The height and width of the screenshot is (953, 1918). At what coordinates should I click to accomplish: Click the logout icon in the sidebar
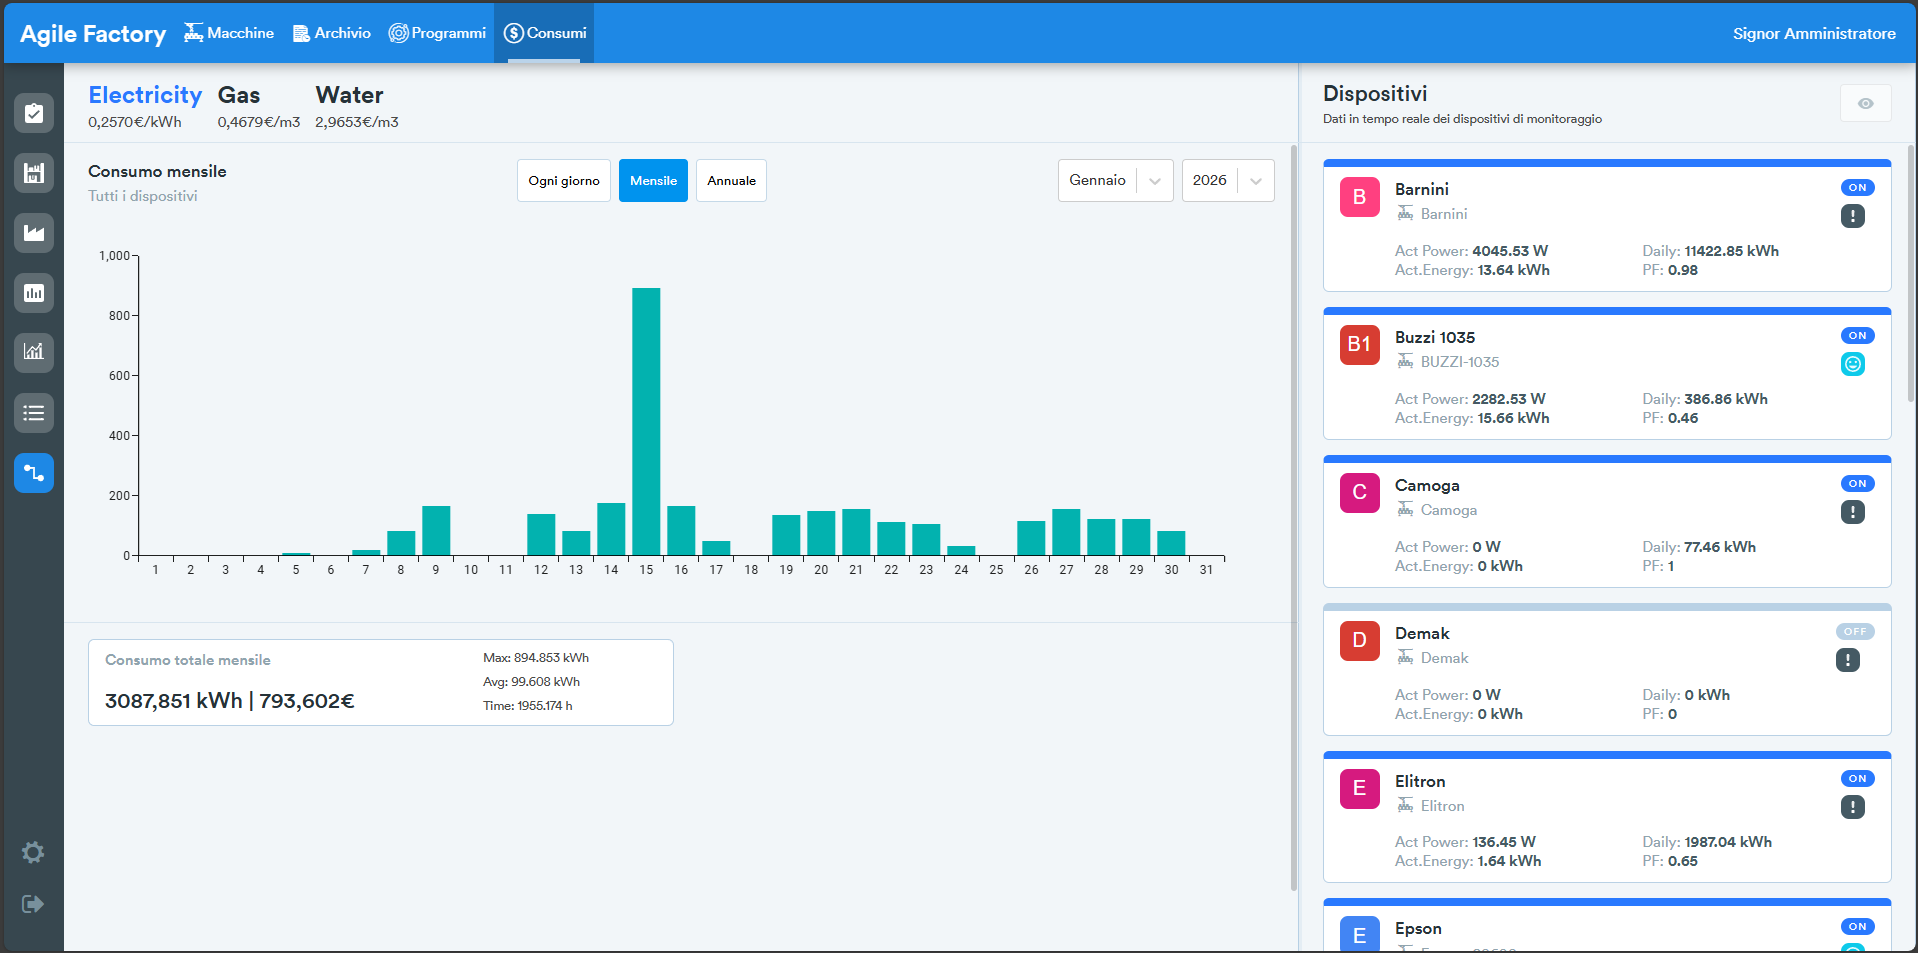(x=33, y=904)
